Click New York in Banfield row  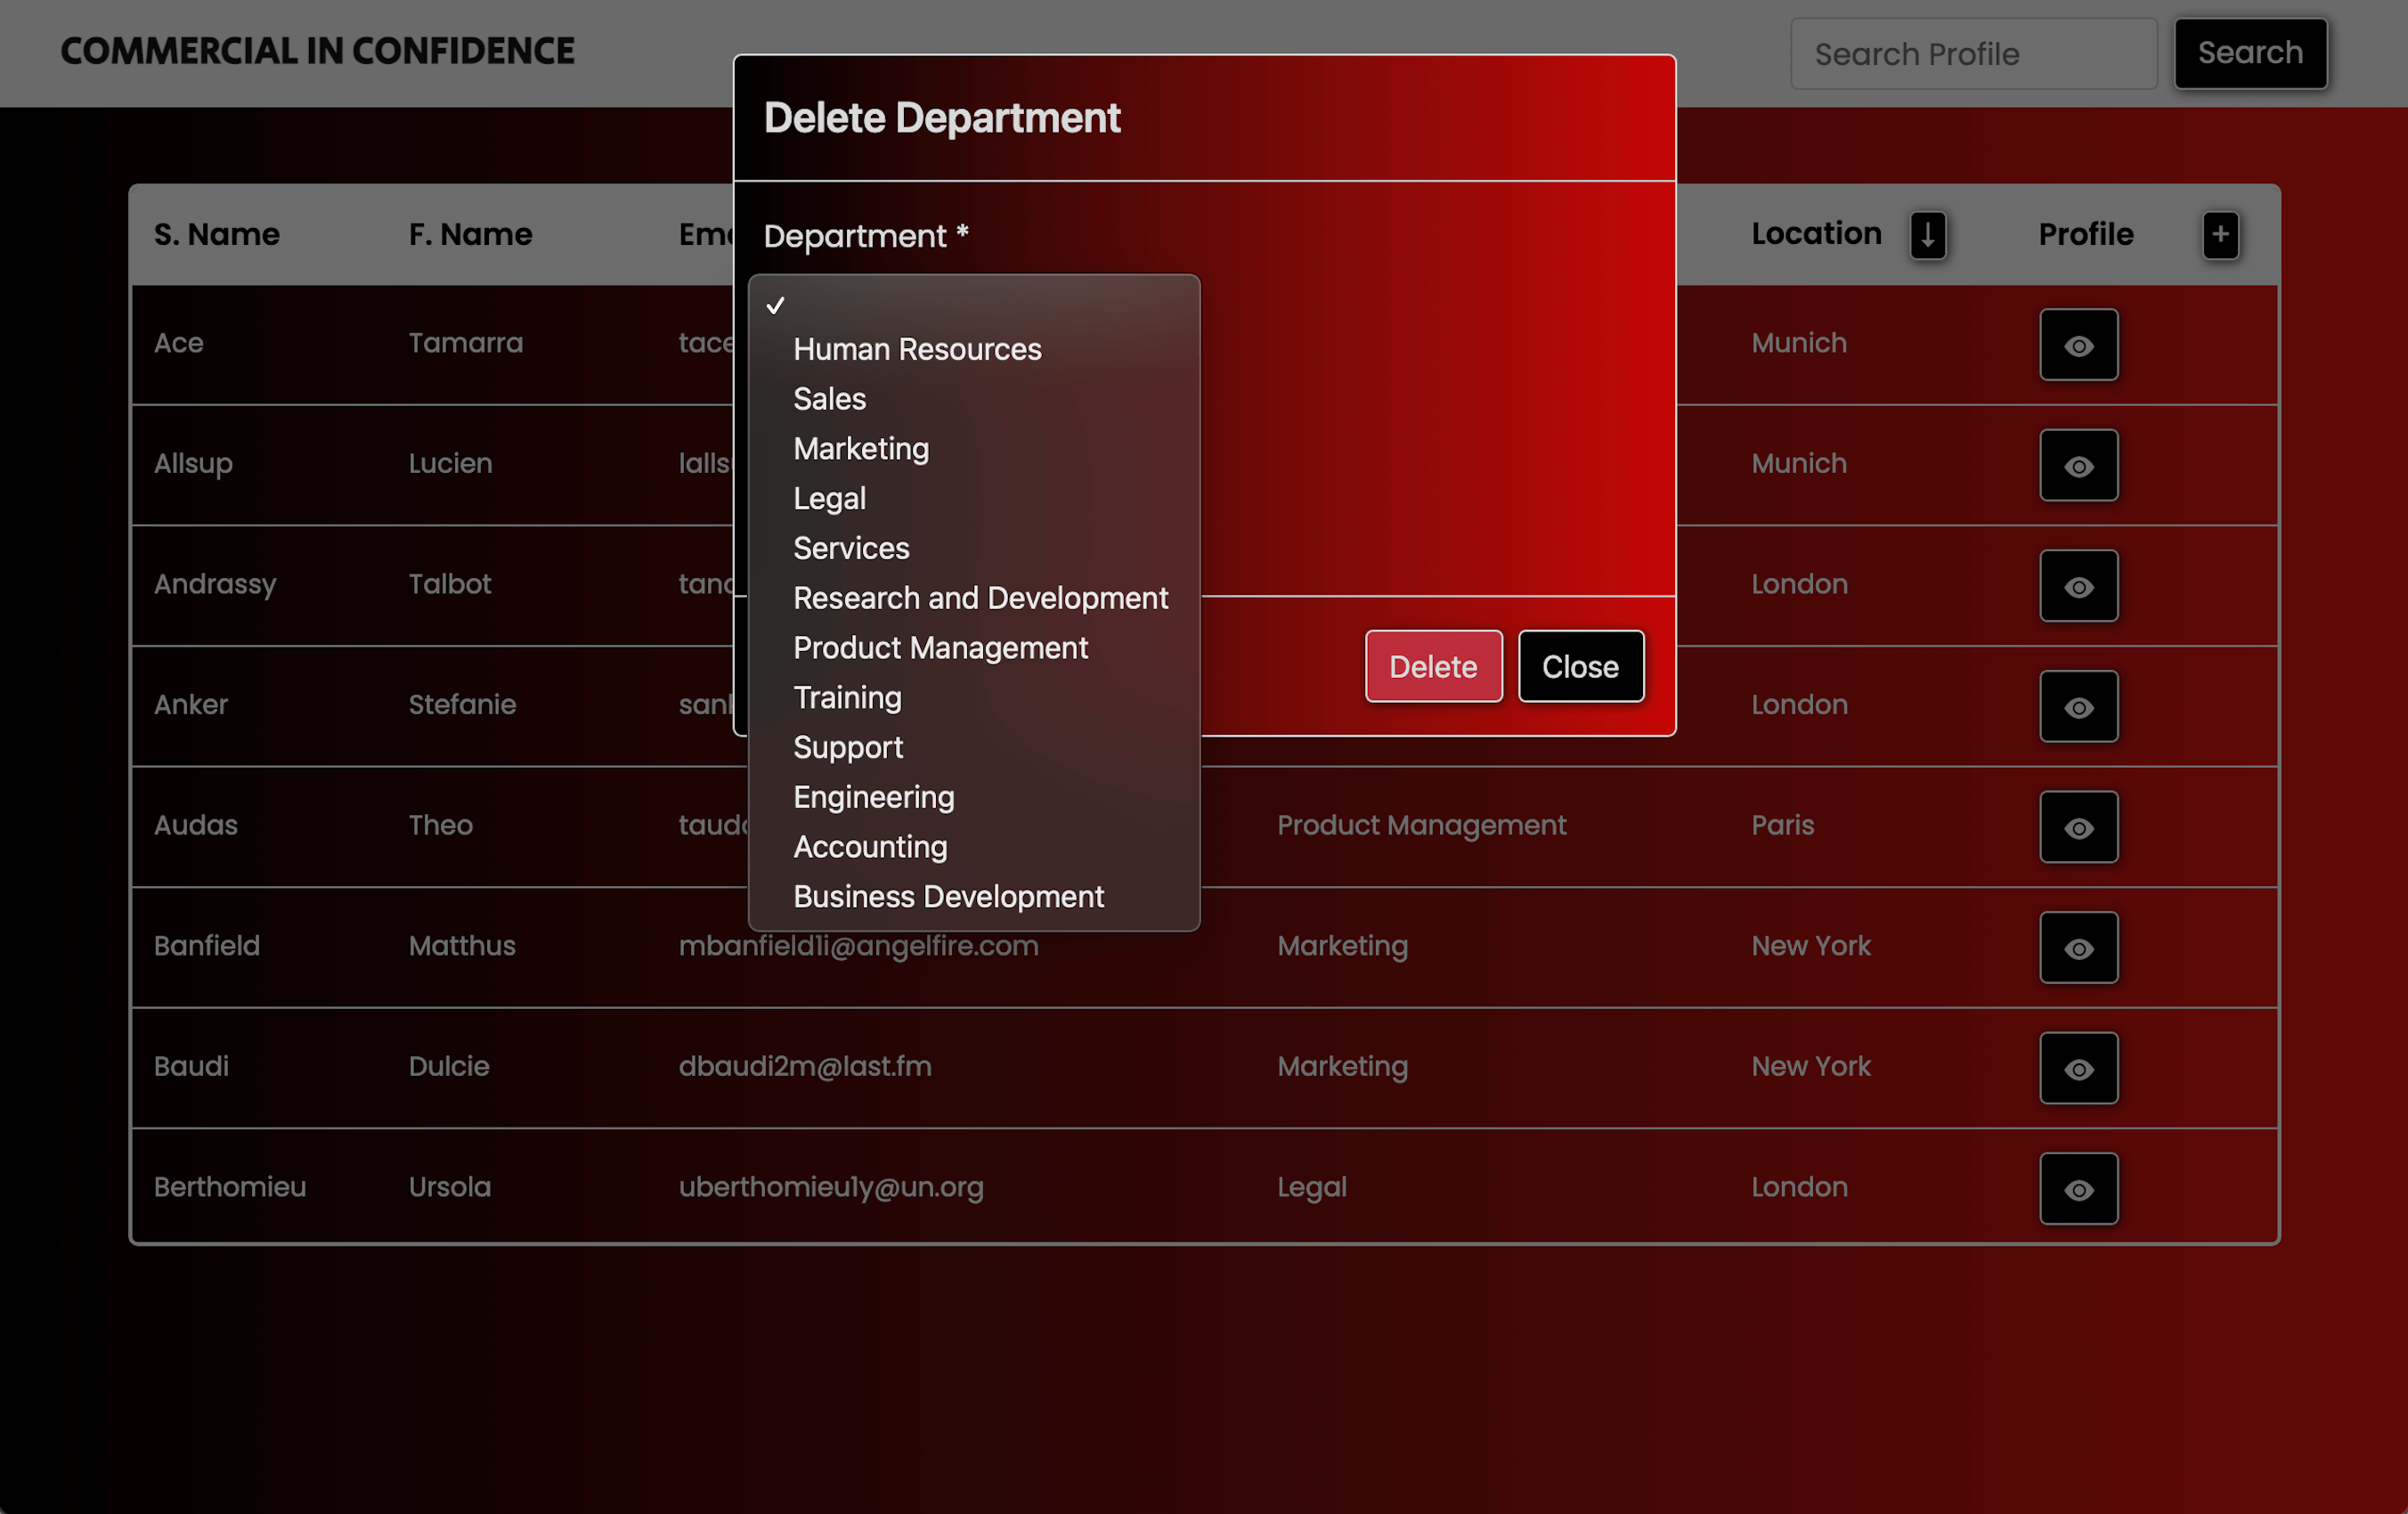tap(1810, 946)
